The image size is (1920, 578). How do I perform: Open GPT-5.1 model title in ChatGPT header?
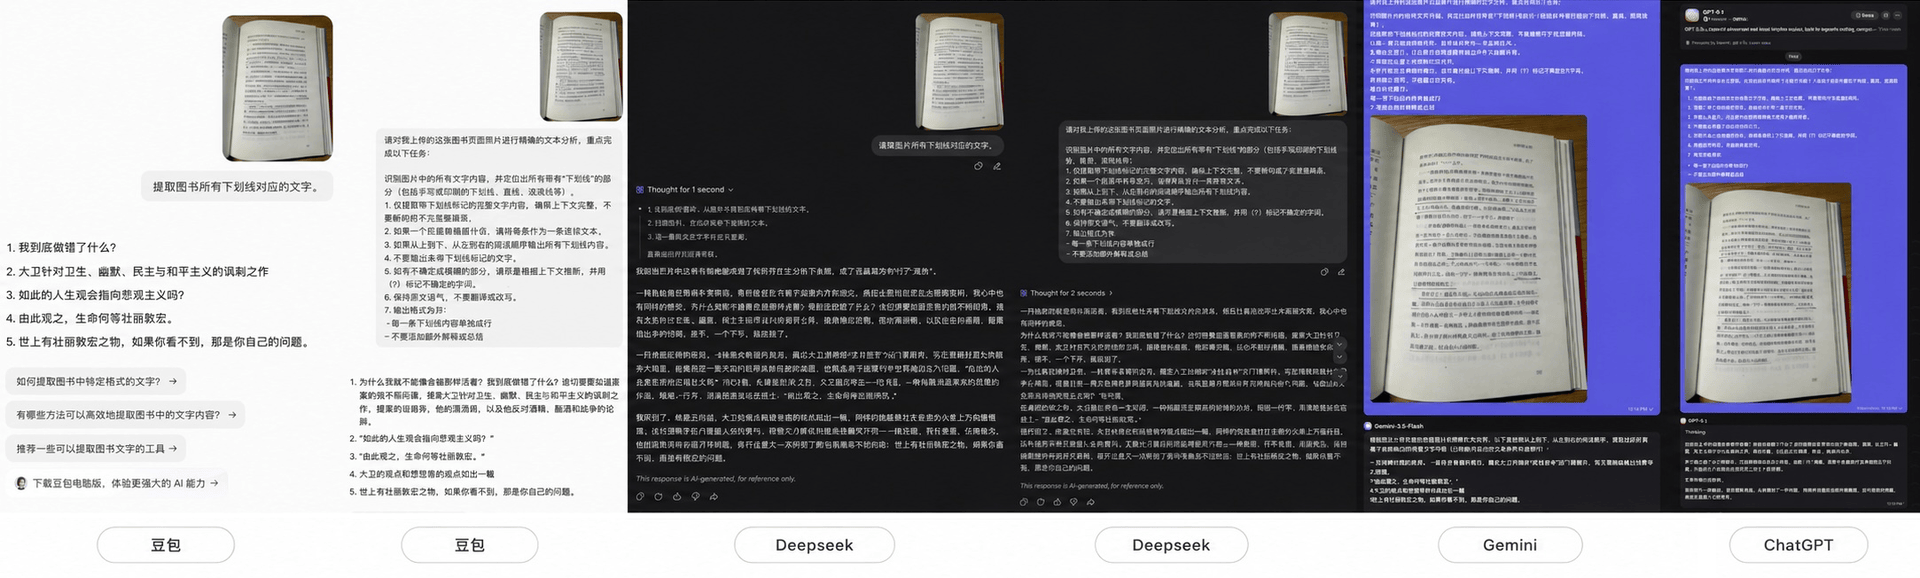(x=1713, y=12)
